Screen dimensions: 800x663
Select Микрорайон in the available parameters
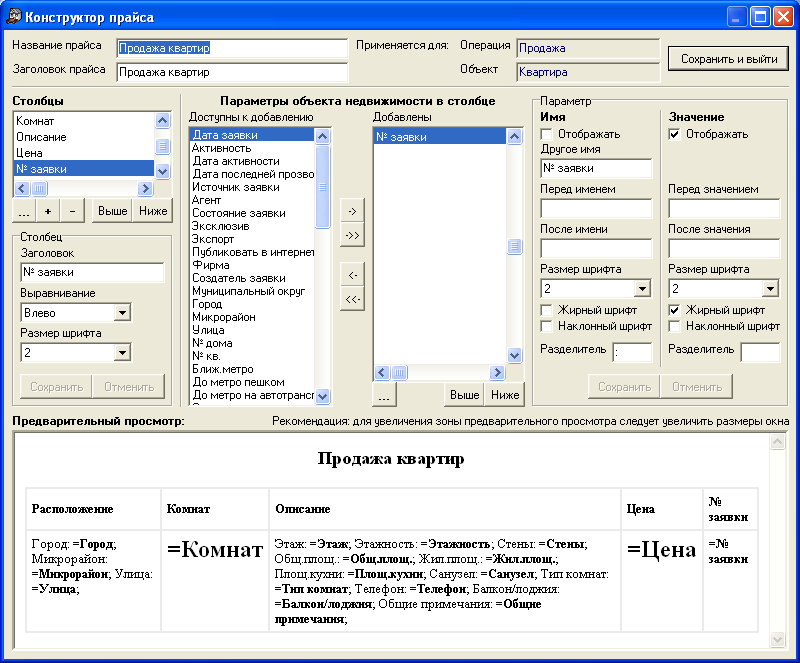tap(252, 317)
